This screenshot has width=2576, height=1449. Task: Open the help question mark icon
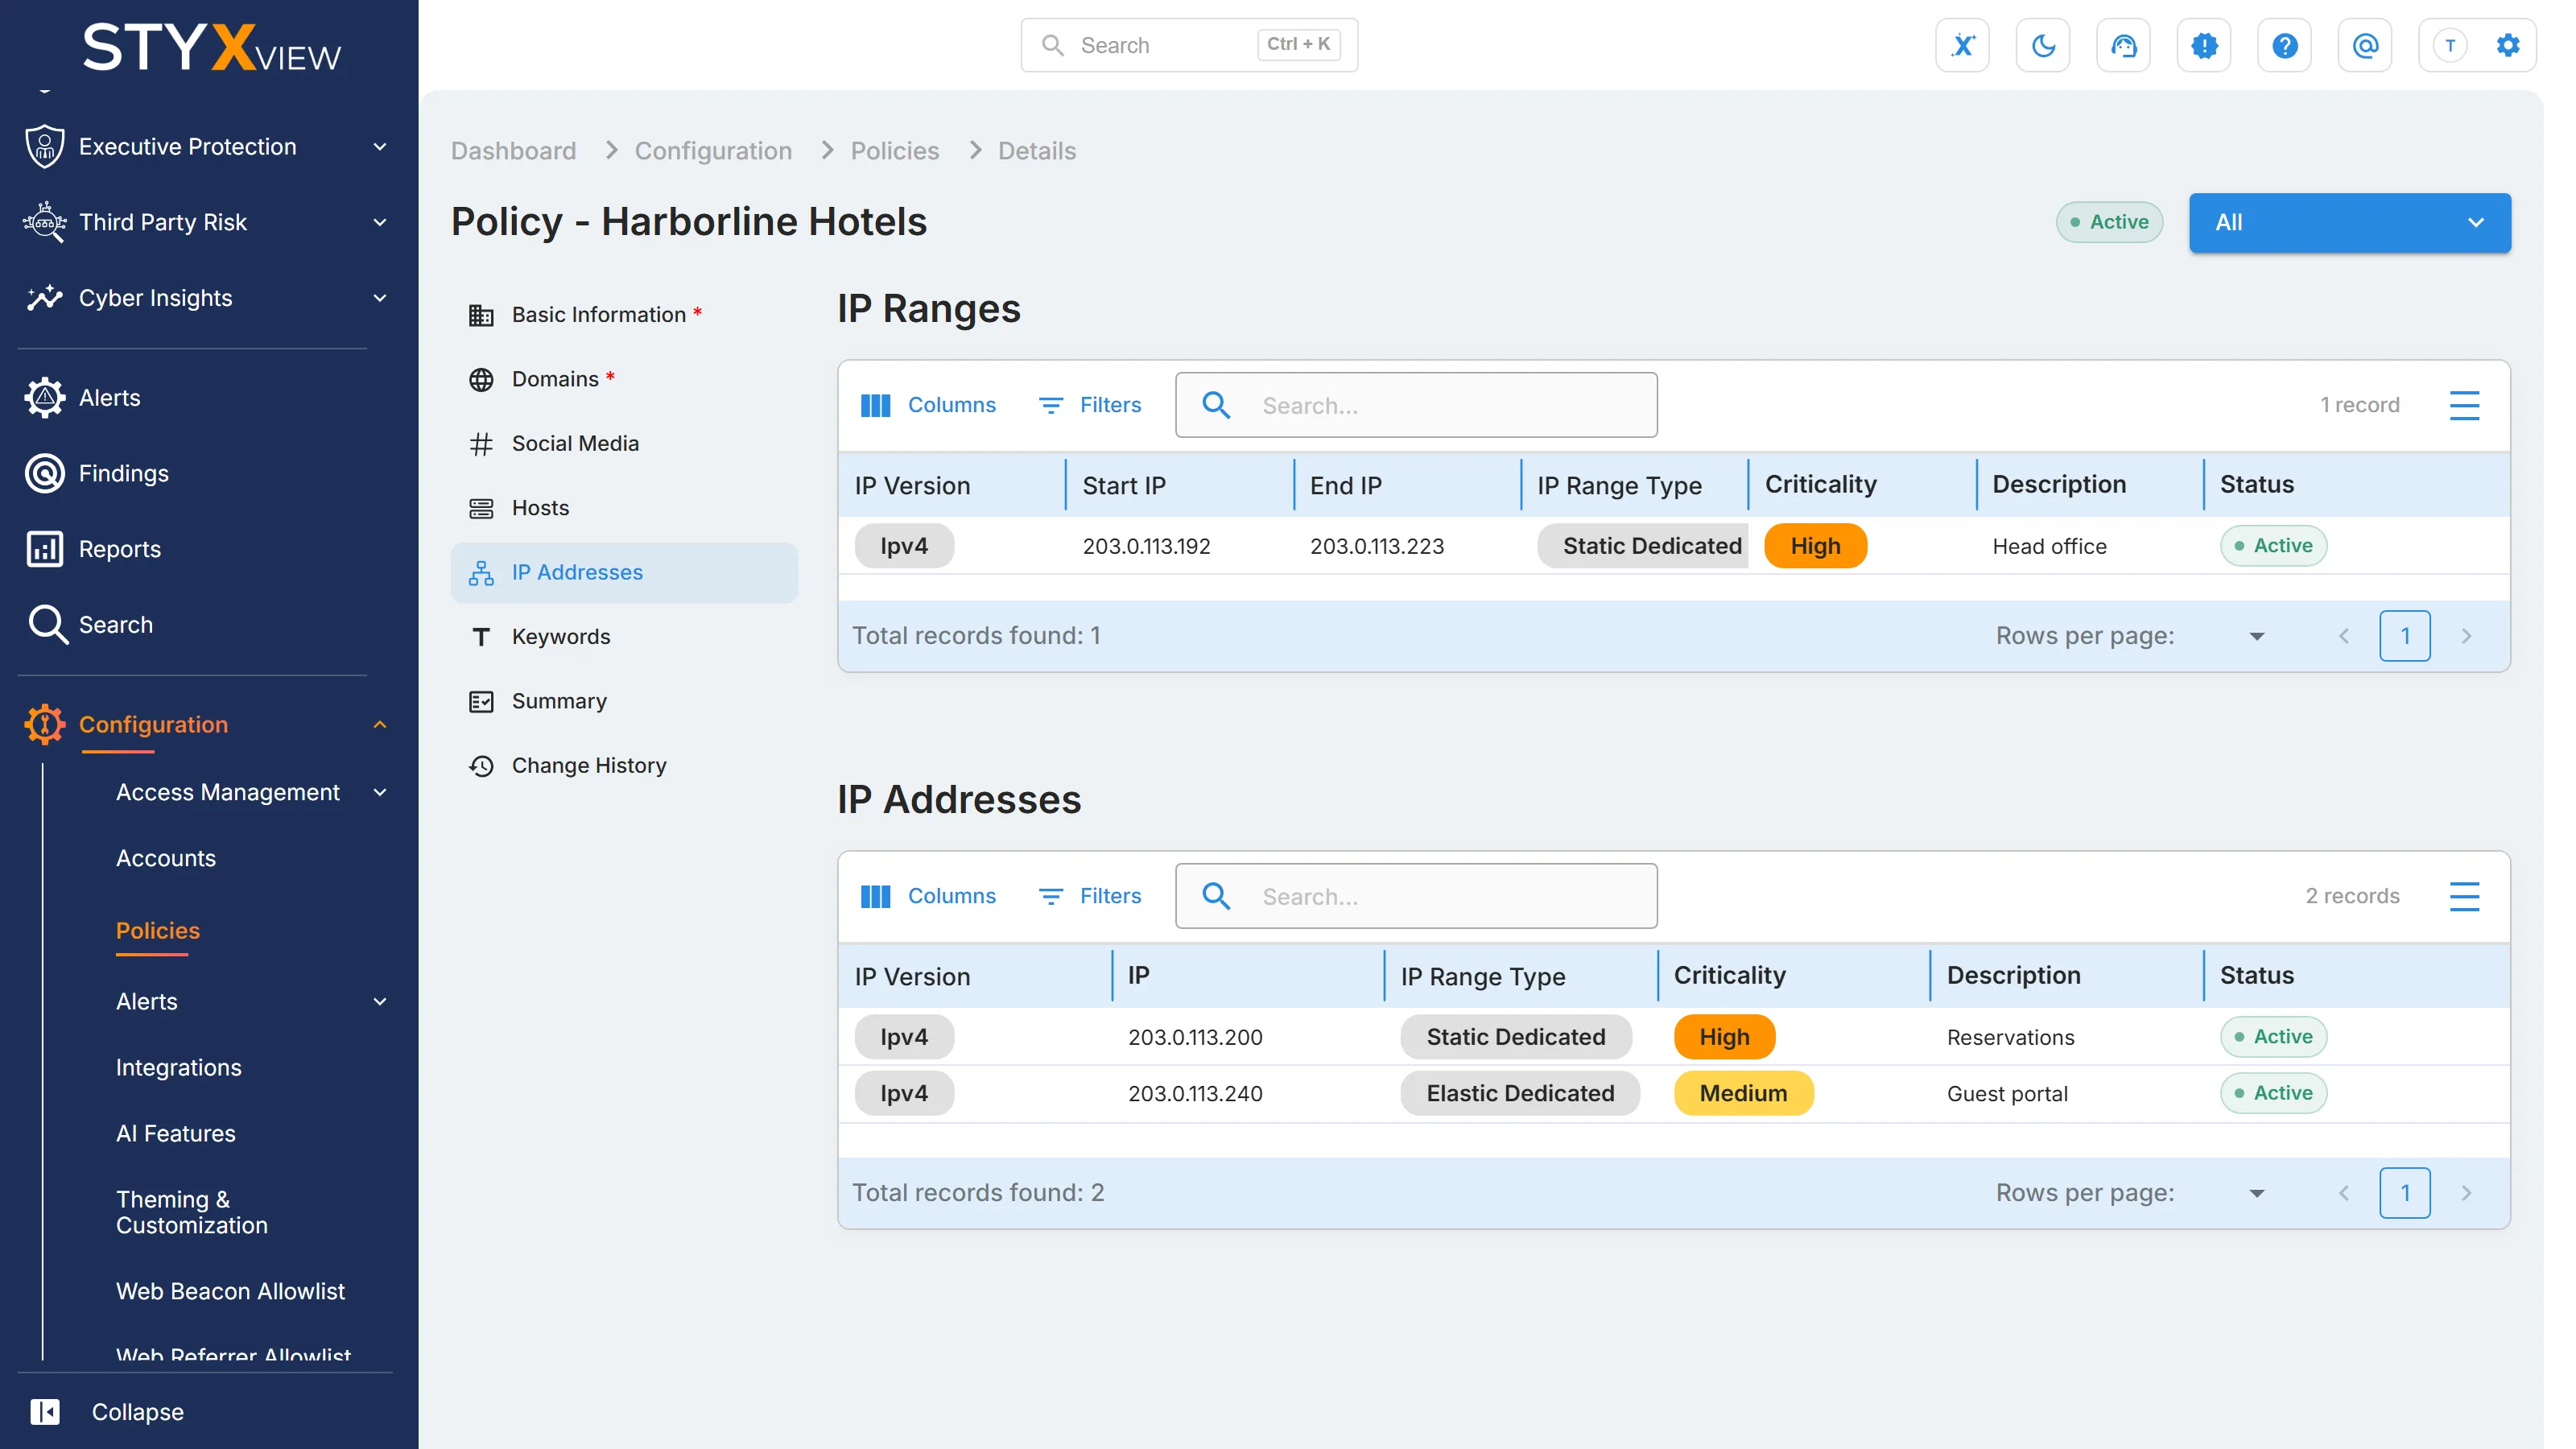click(2284, 45)
